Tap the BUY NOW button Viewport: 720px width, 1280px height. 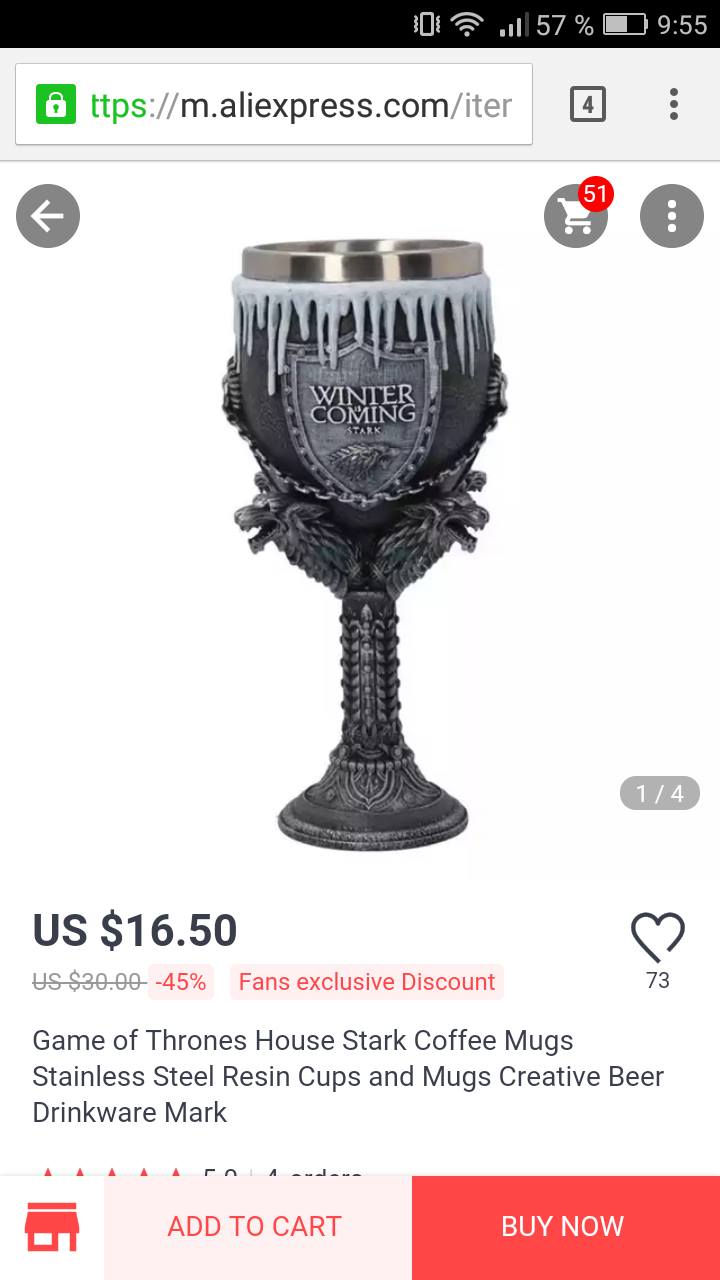563,1227
